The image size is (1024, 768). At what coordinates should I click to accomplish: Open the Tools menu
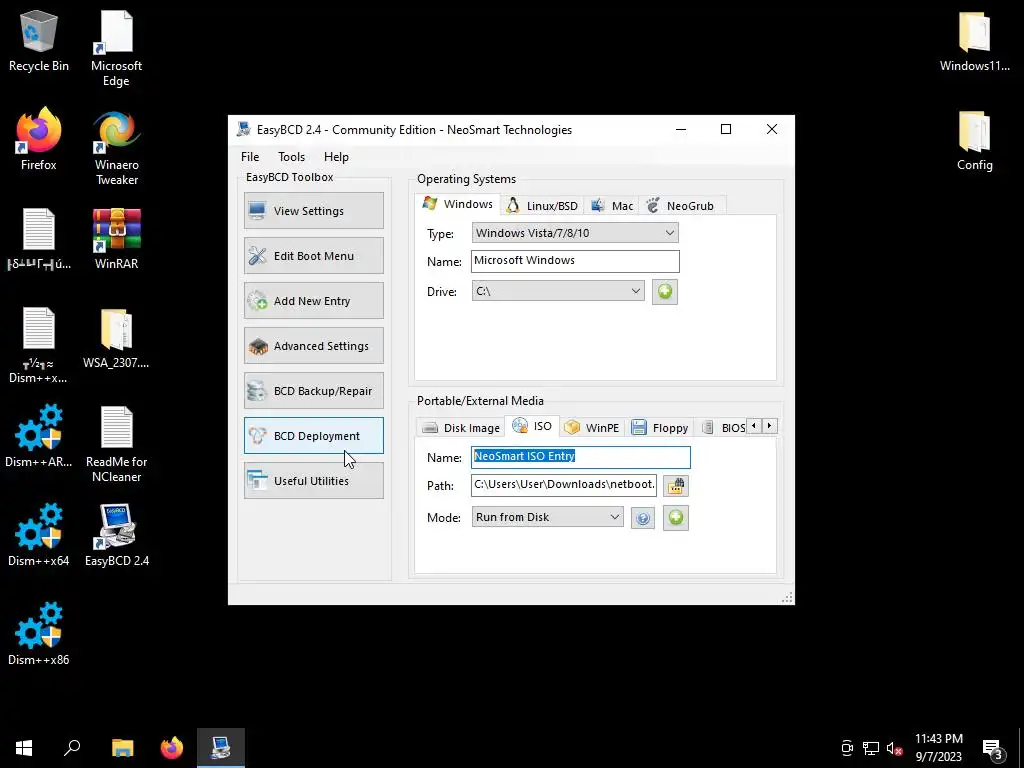coord(291,157)
